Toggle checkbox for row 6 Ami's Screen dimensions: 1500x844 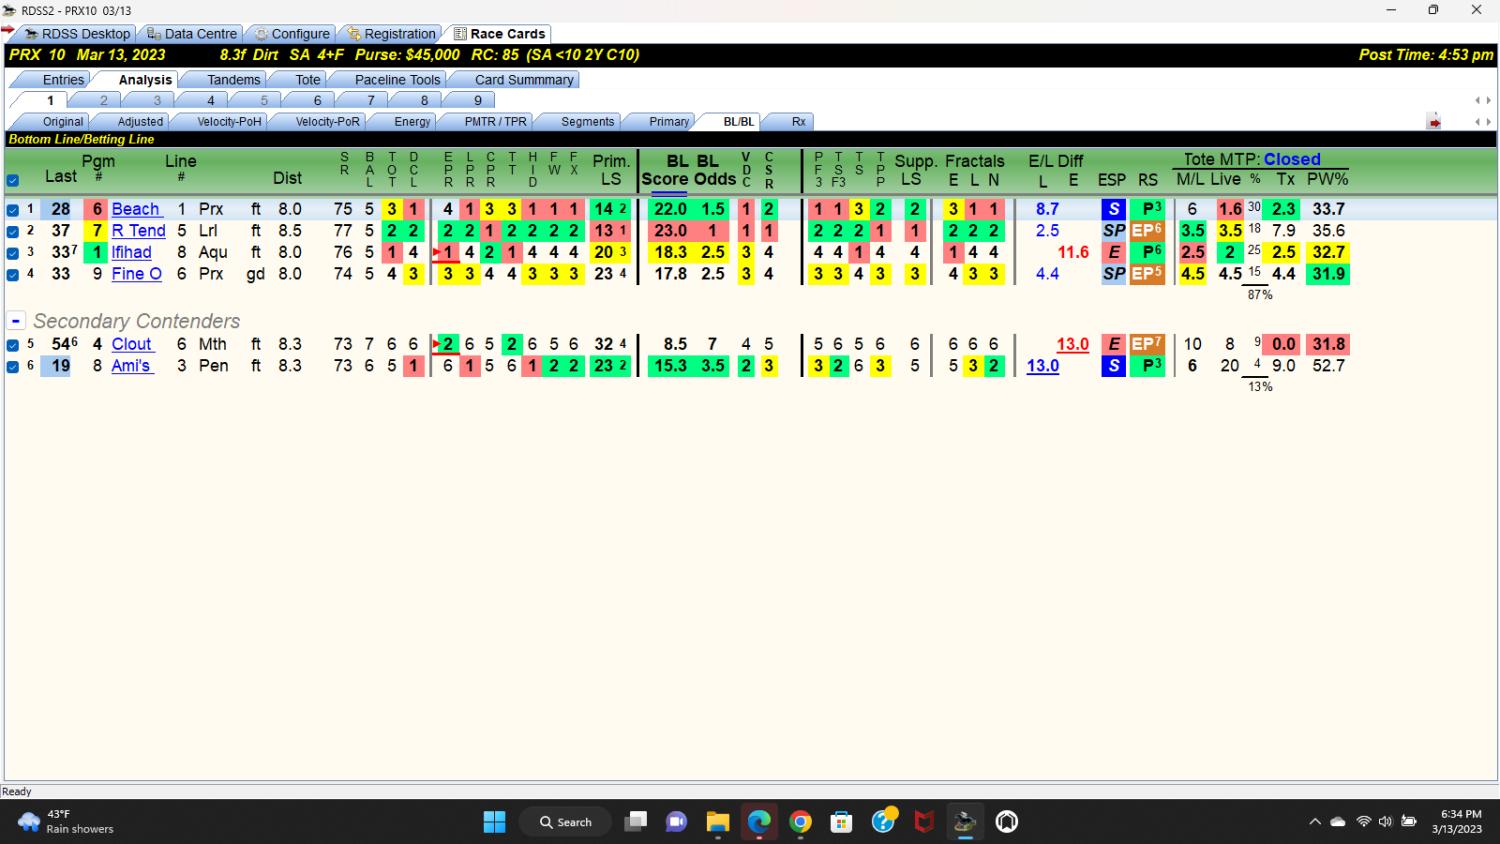click(x=12, y=366)
